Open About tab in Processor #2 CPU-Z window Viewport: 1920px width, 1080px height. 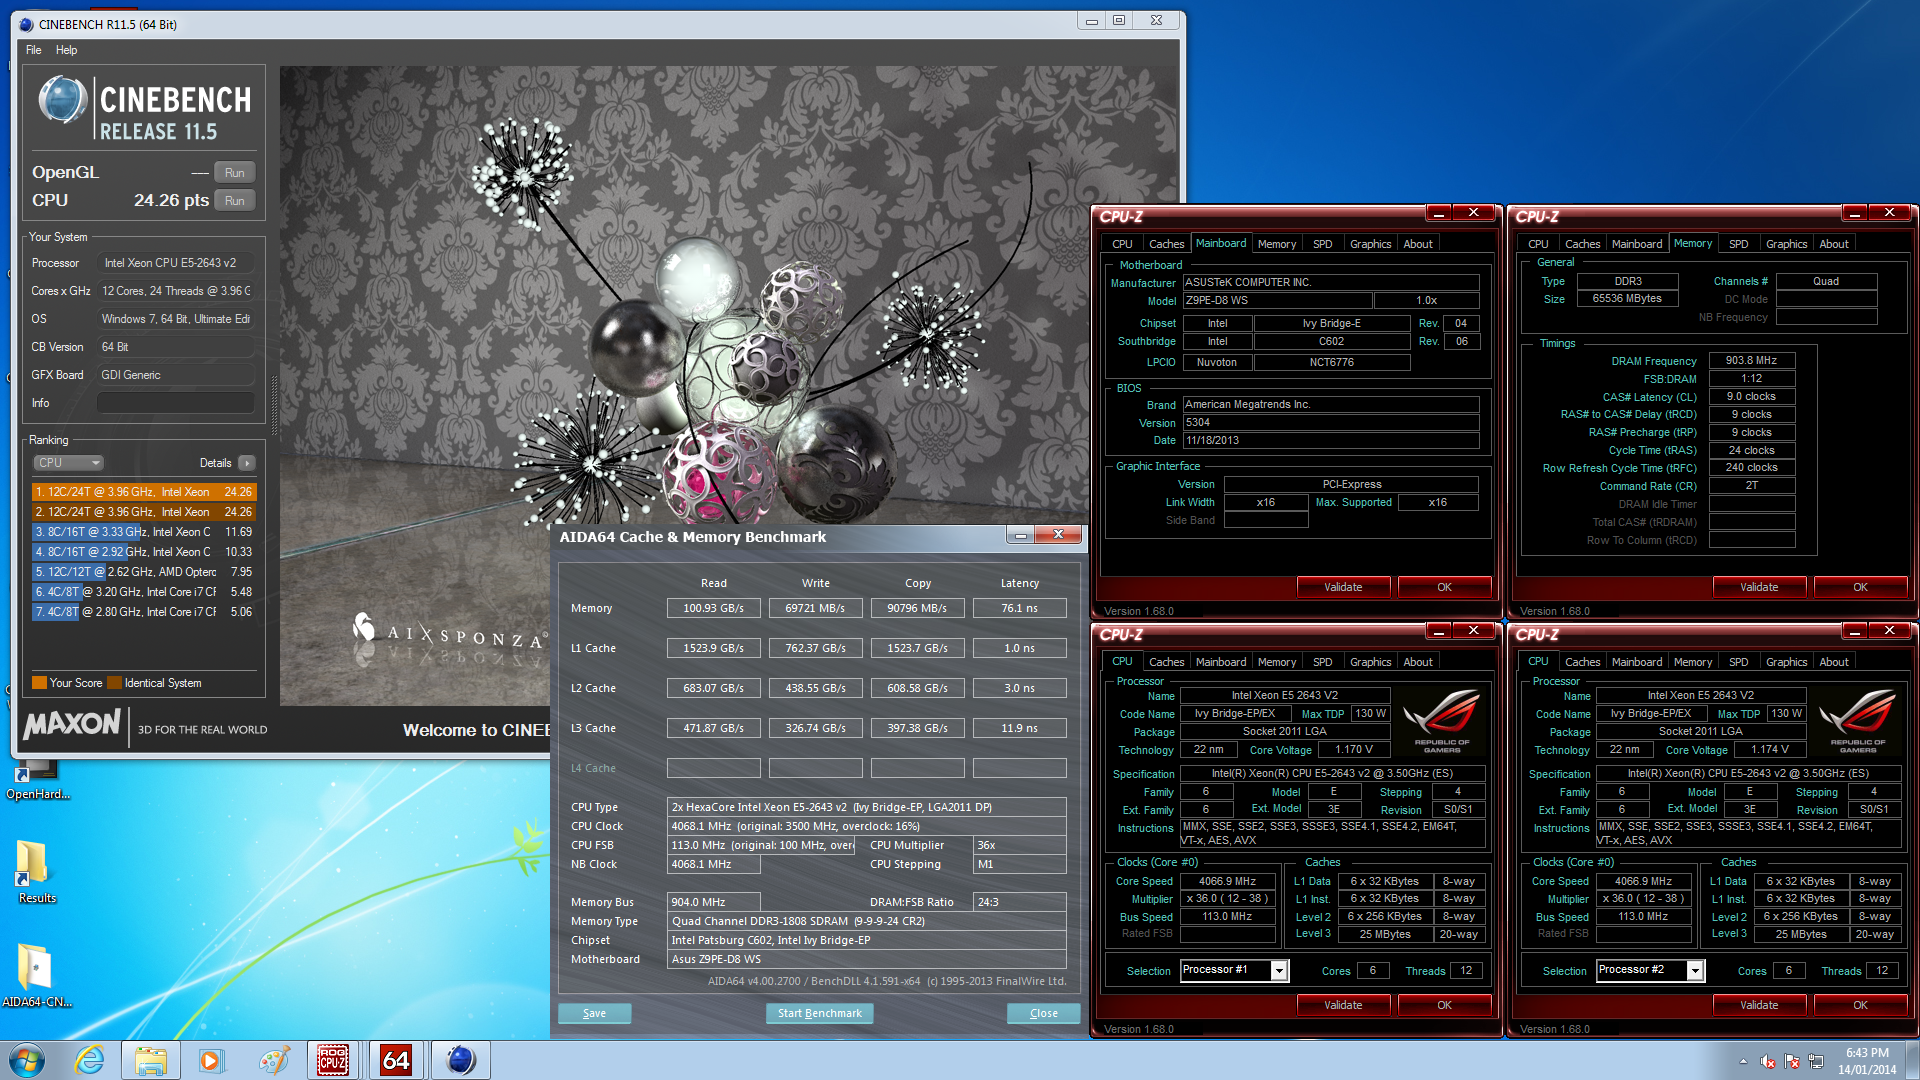1833,662
